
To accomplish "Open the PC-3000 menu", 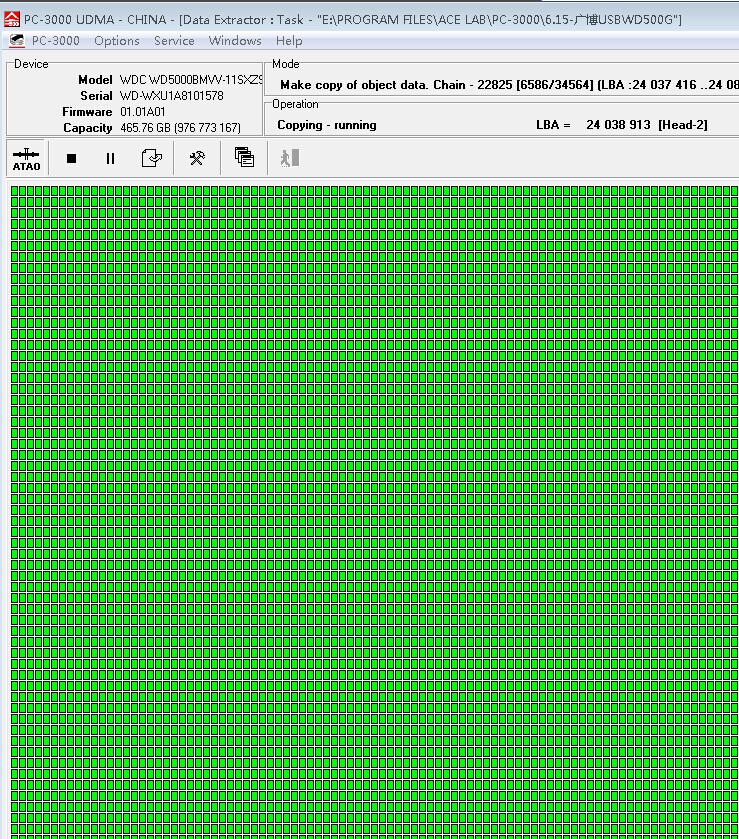I will (56, 41).
